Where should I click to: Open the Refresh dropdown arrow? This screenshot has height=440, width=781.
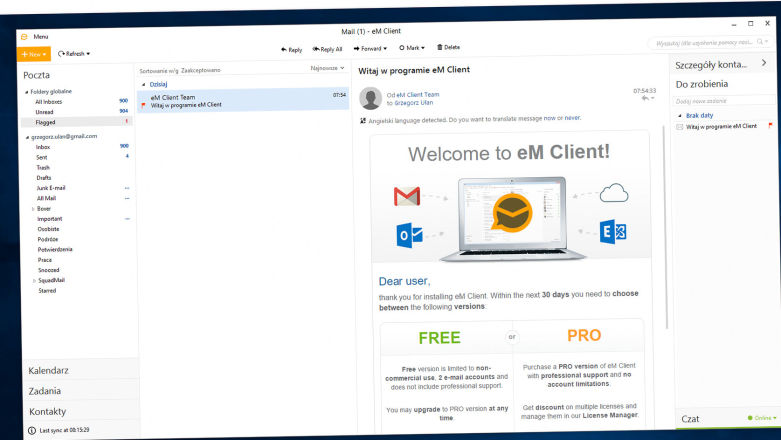tap(89, 53)
